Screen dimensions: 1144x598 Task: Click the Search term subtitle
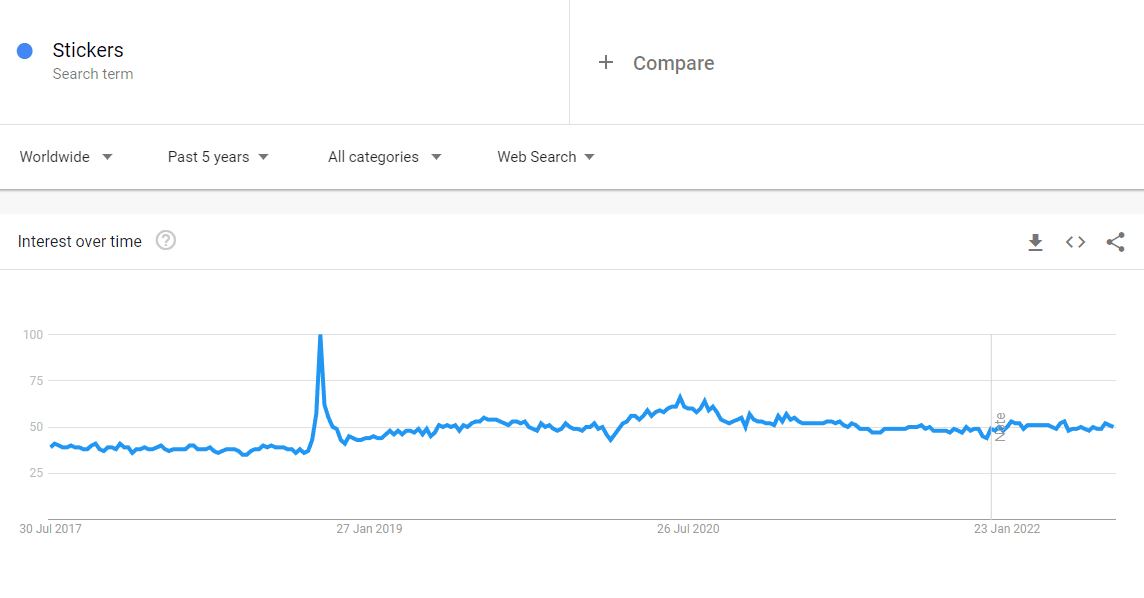tap(93, 74)
